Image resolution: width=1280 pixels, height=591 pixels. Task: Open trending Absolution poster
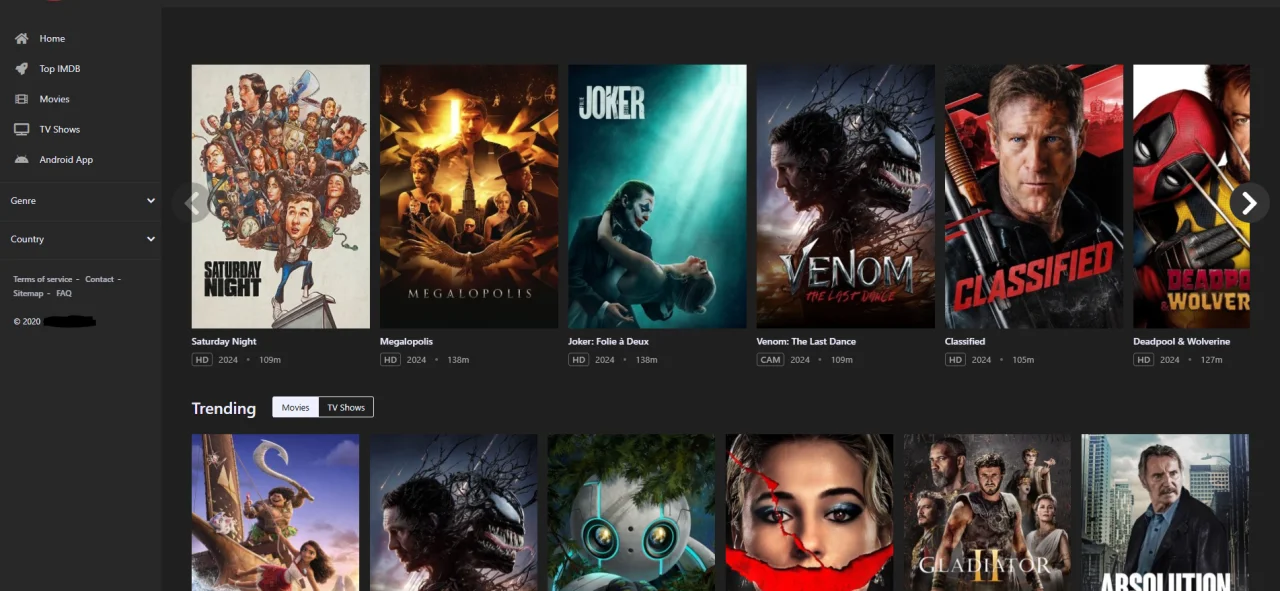pos(1165,512)
